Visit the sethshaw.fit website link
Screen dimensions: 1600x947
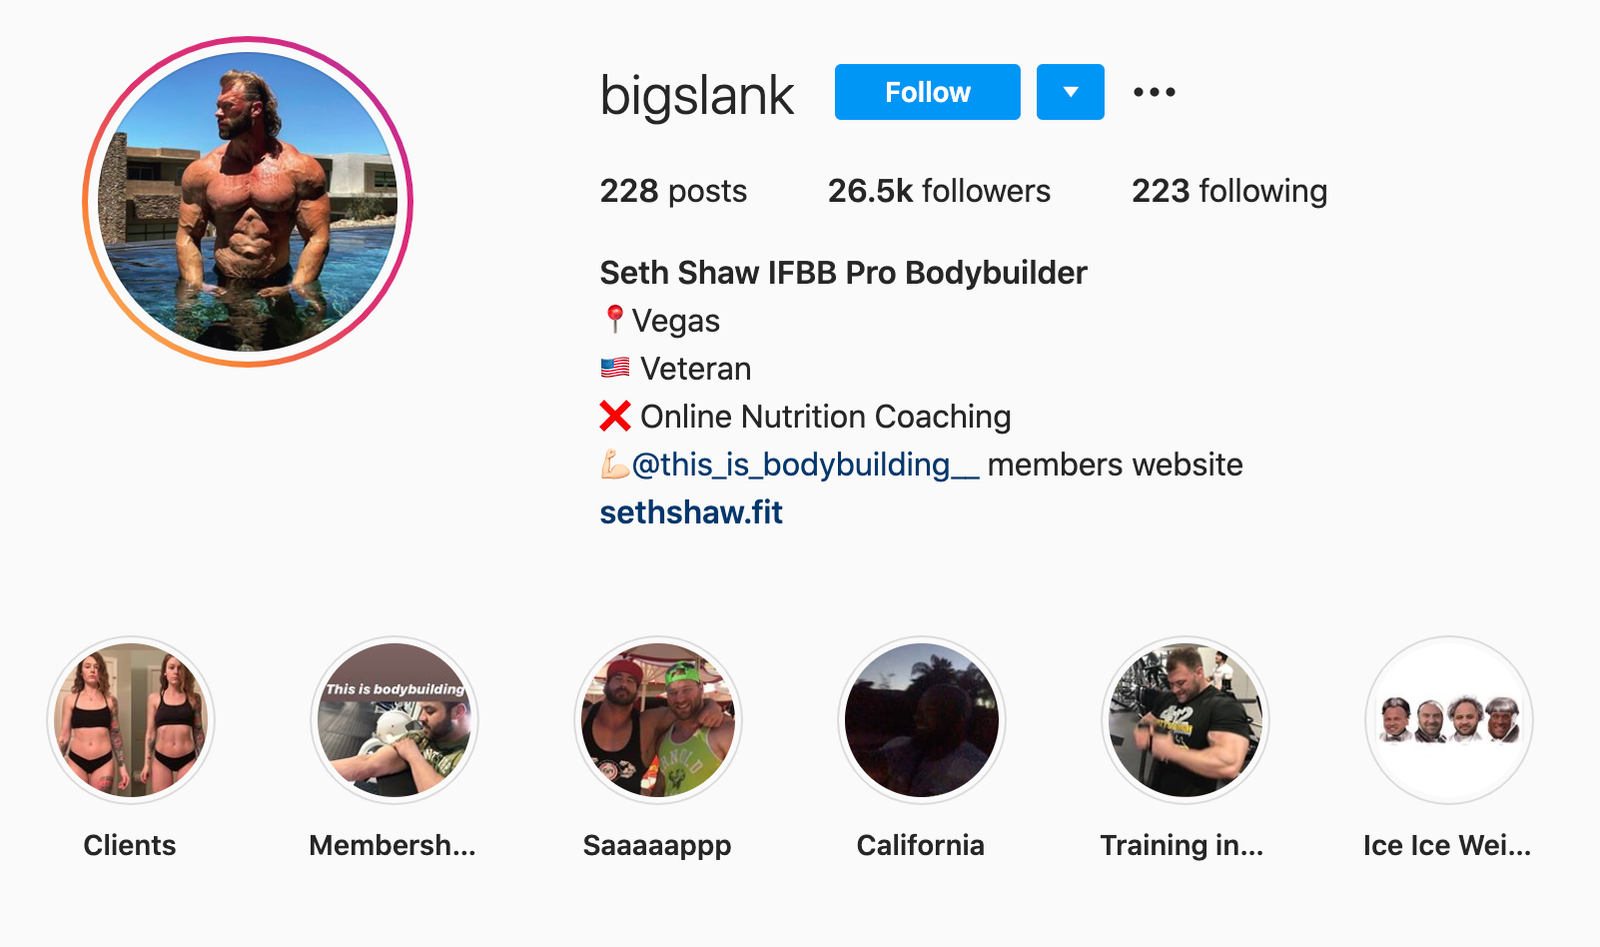tap(691, 512)
